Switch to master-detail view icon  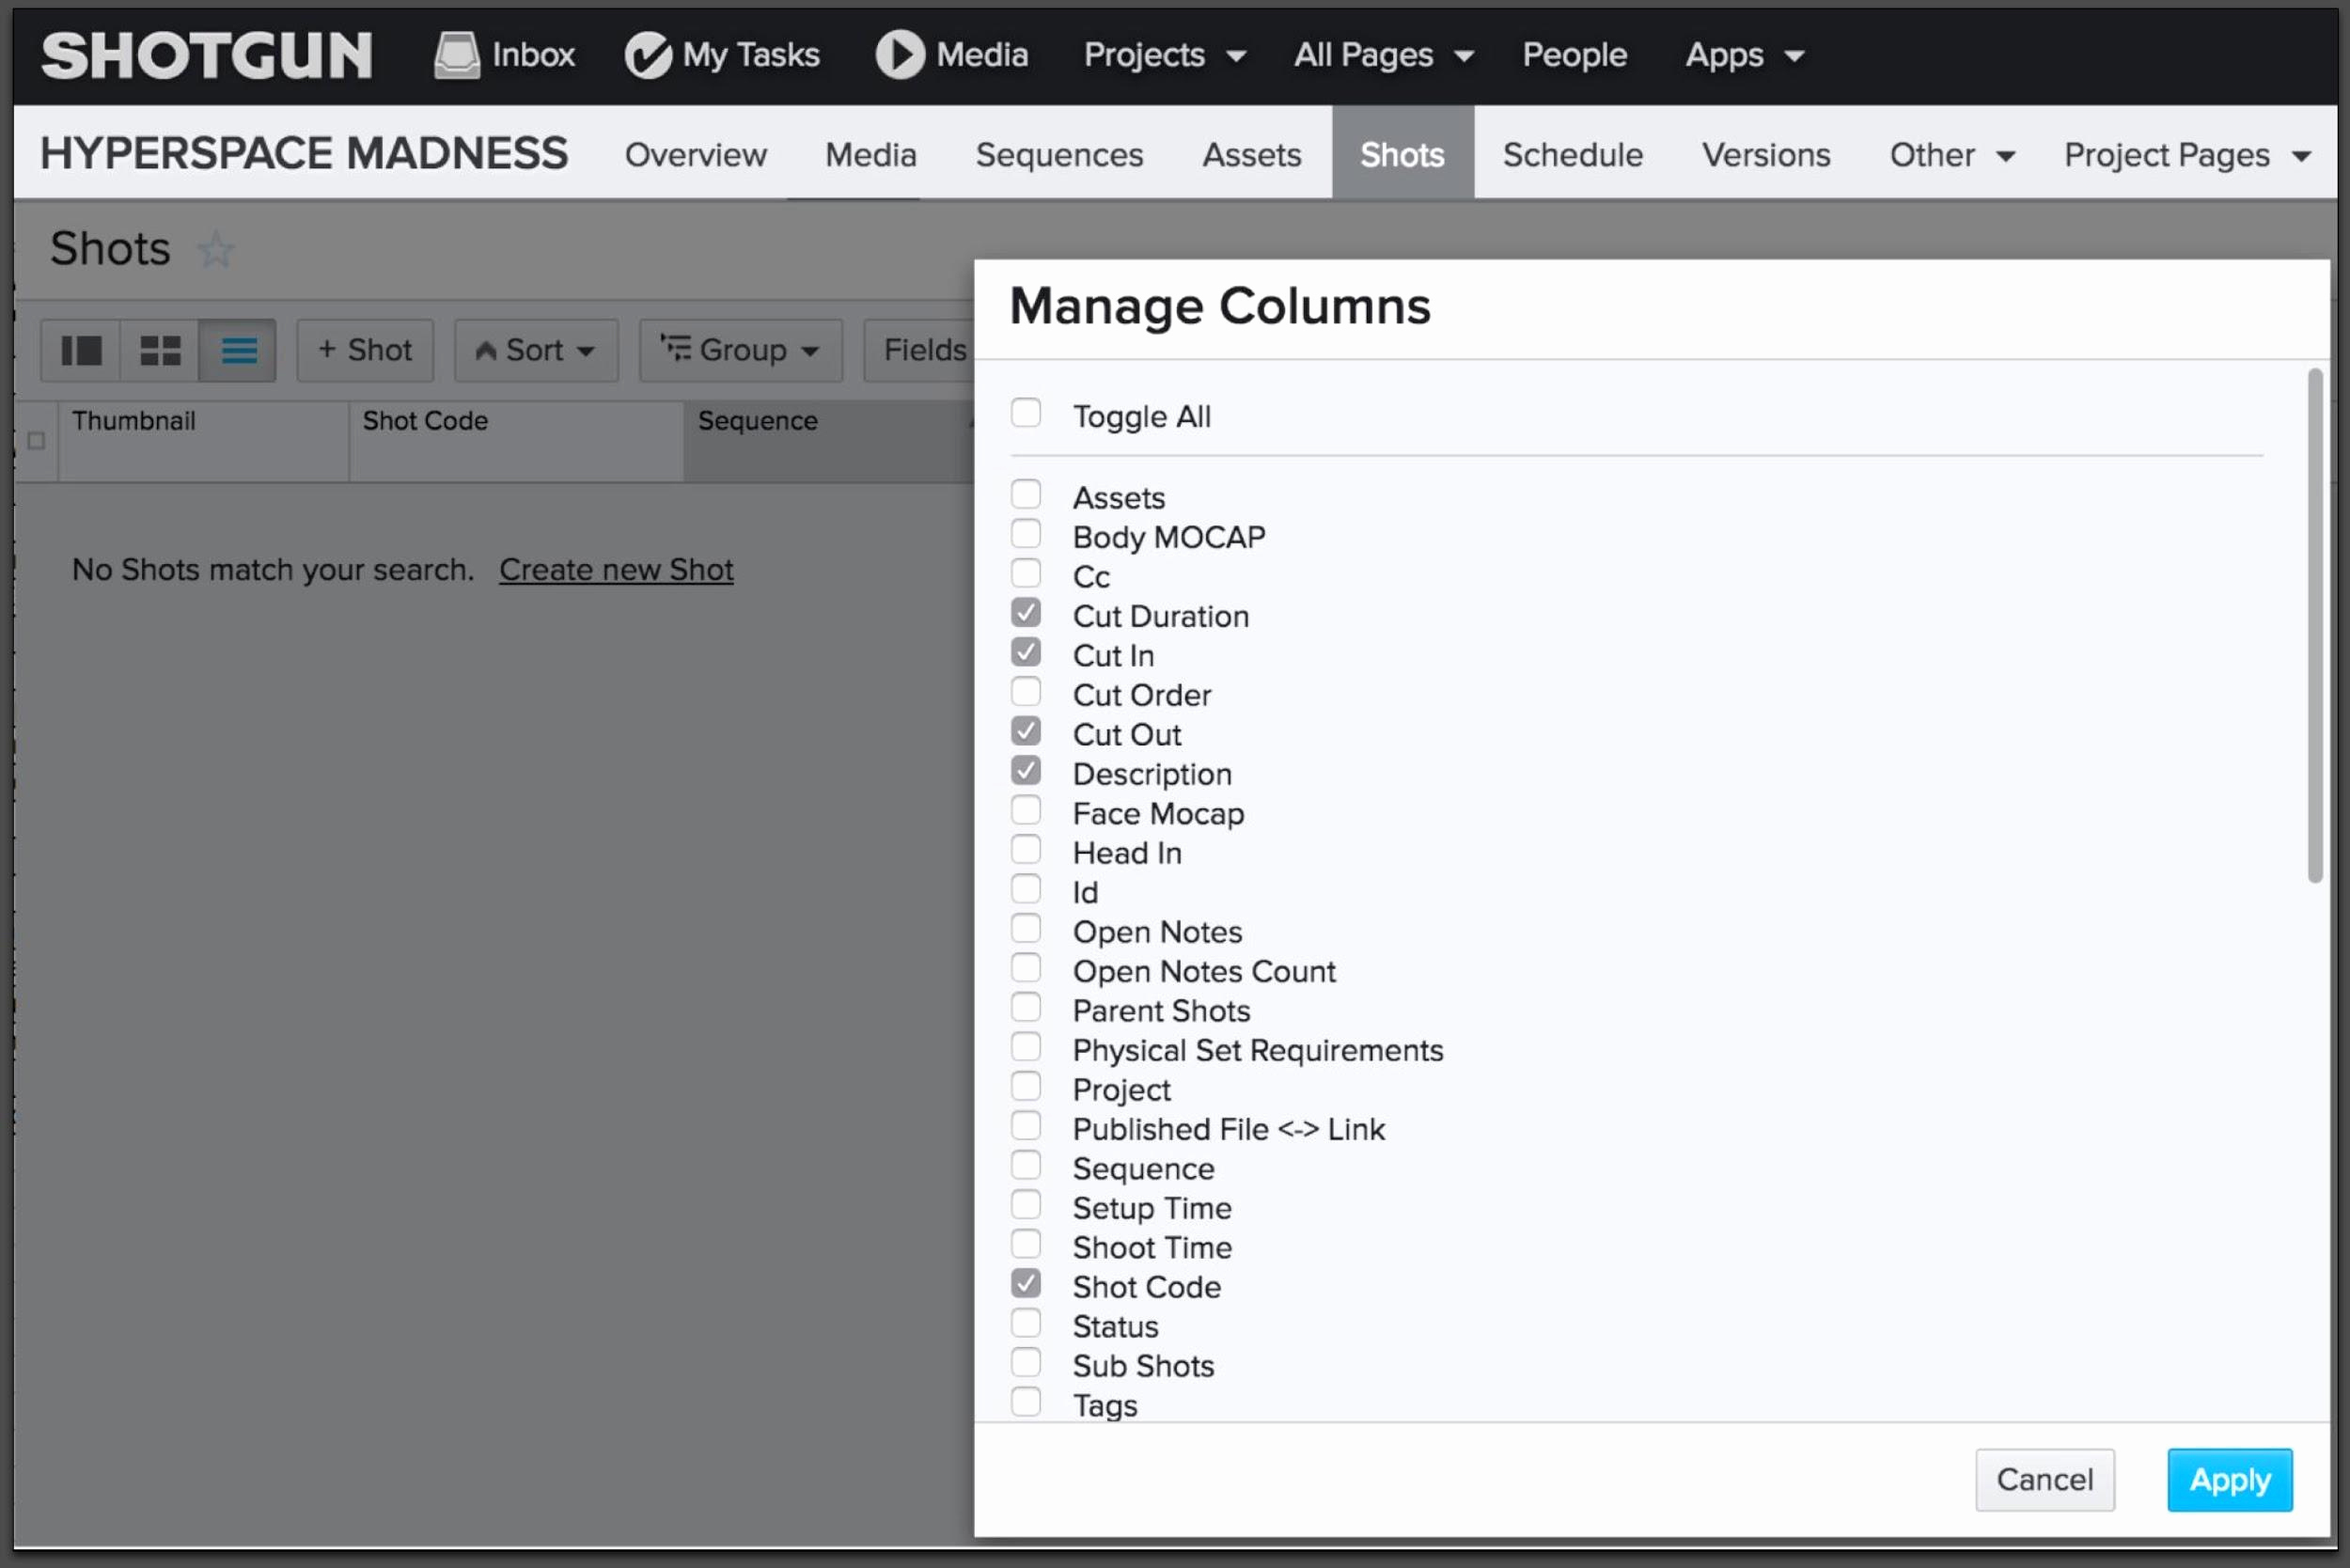81,350
